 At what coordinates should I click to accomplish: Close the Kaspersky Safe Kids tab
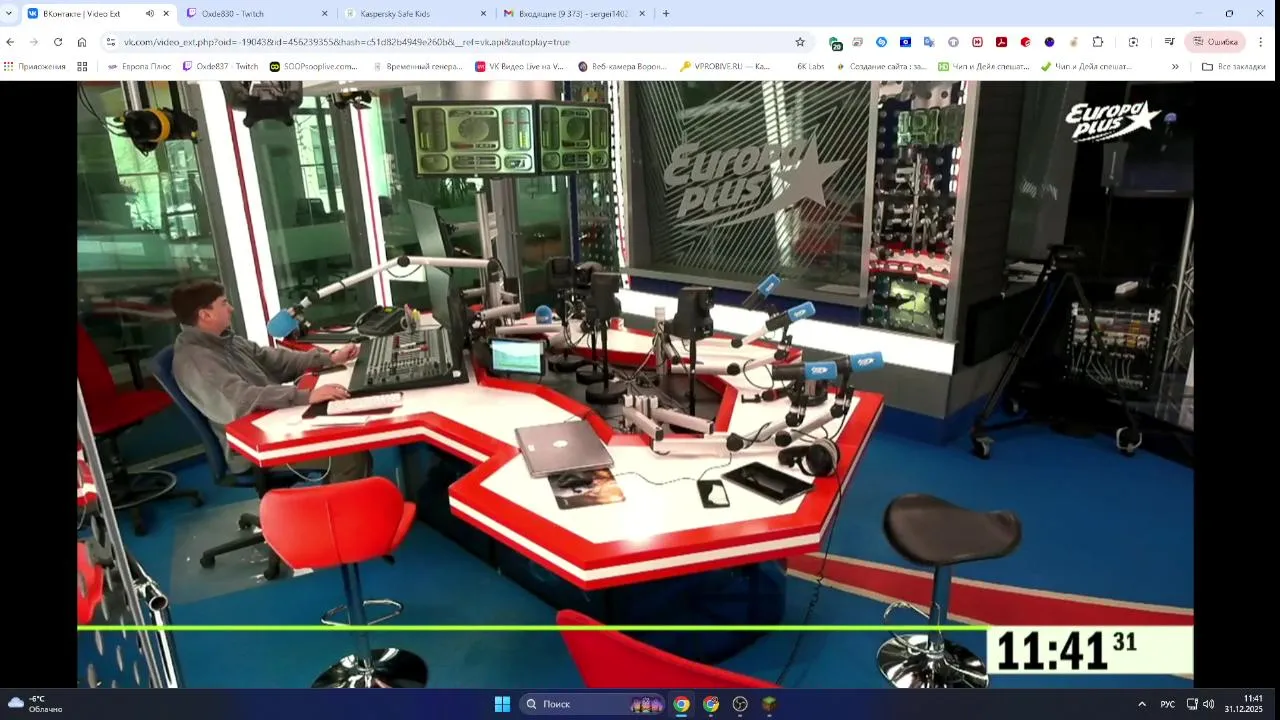pos(483,14)
